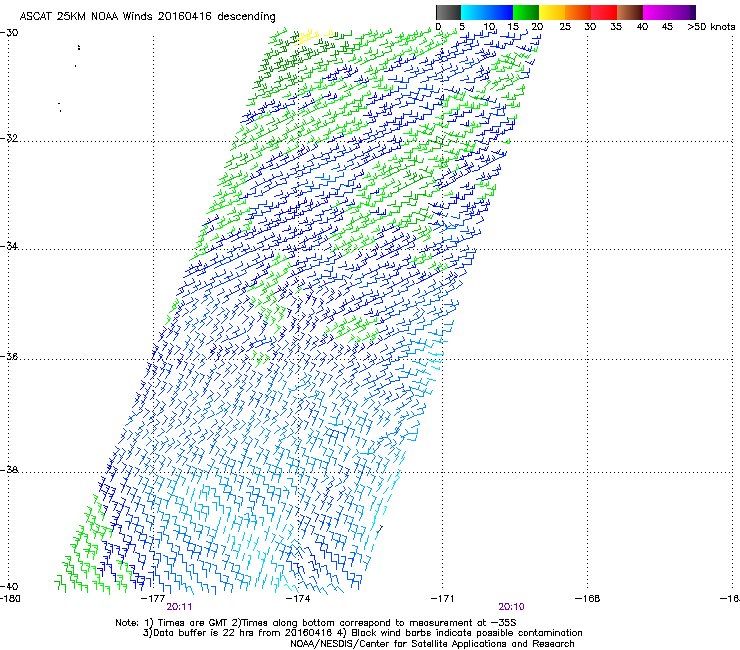Click the blue 10-15 knots legend swatch
The width and height of the screenshot is (740, 650).
point(500,12)
